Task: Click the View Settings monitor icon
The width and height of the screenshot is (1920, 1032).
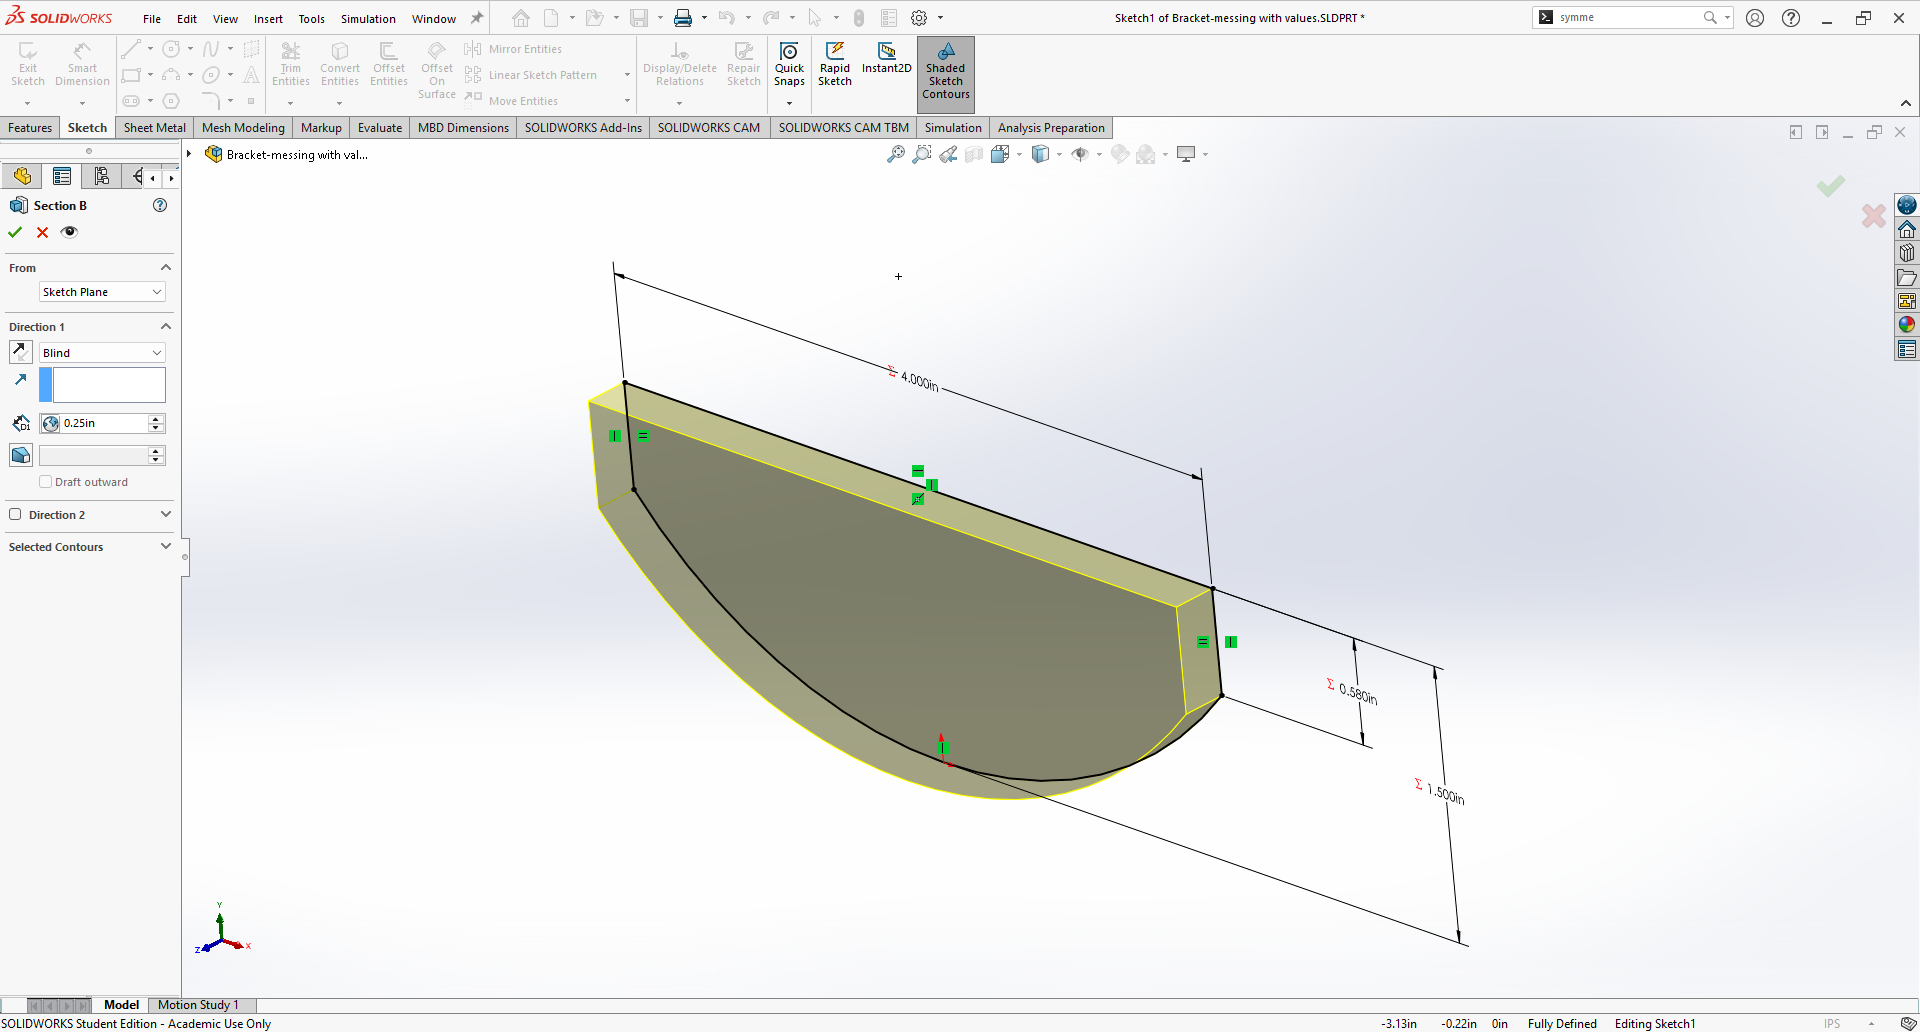Action: point(1186,154)
